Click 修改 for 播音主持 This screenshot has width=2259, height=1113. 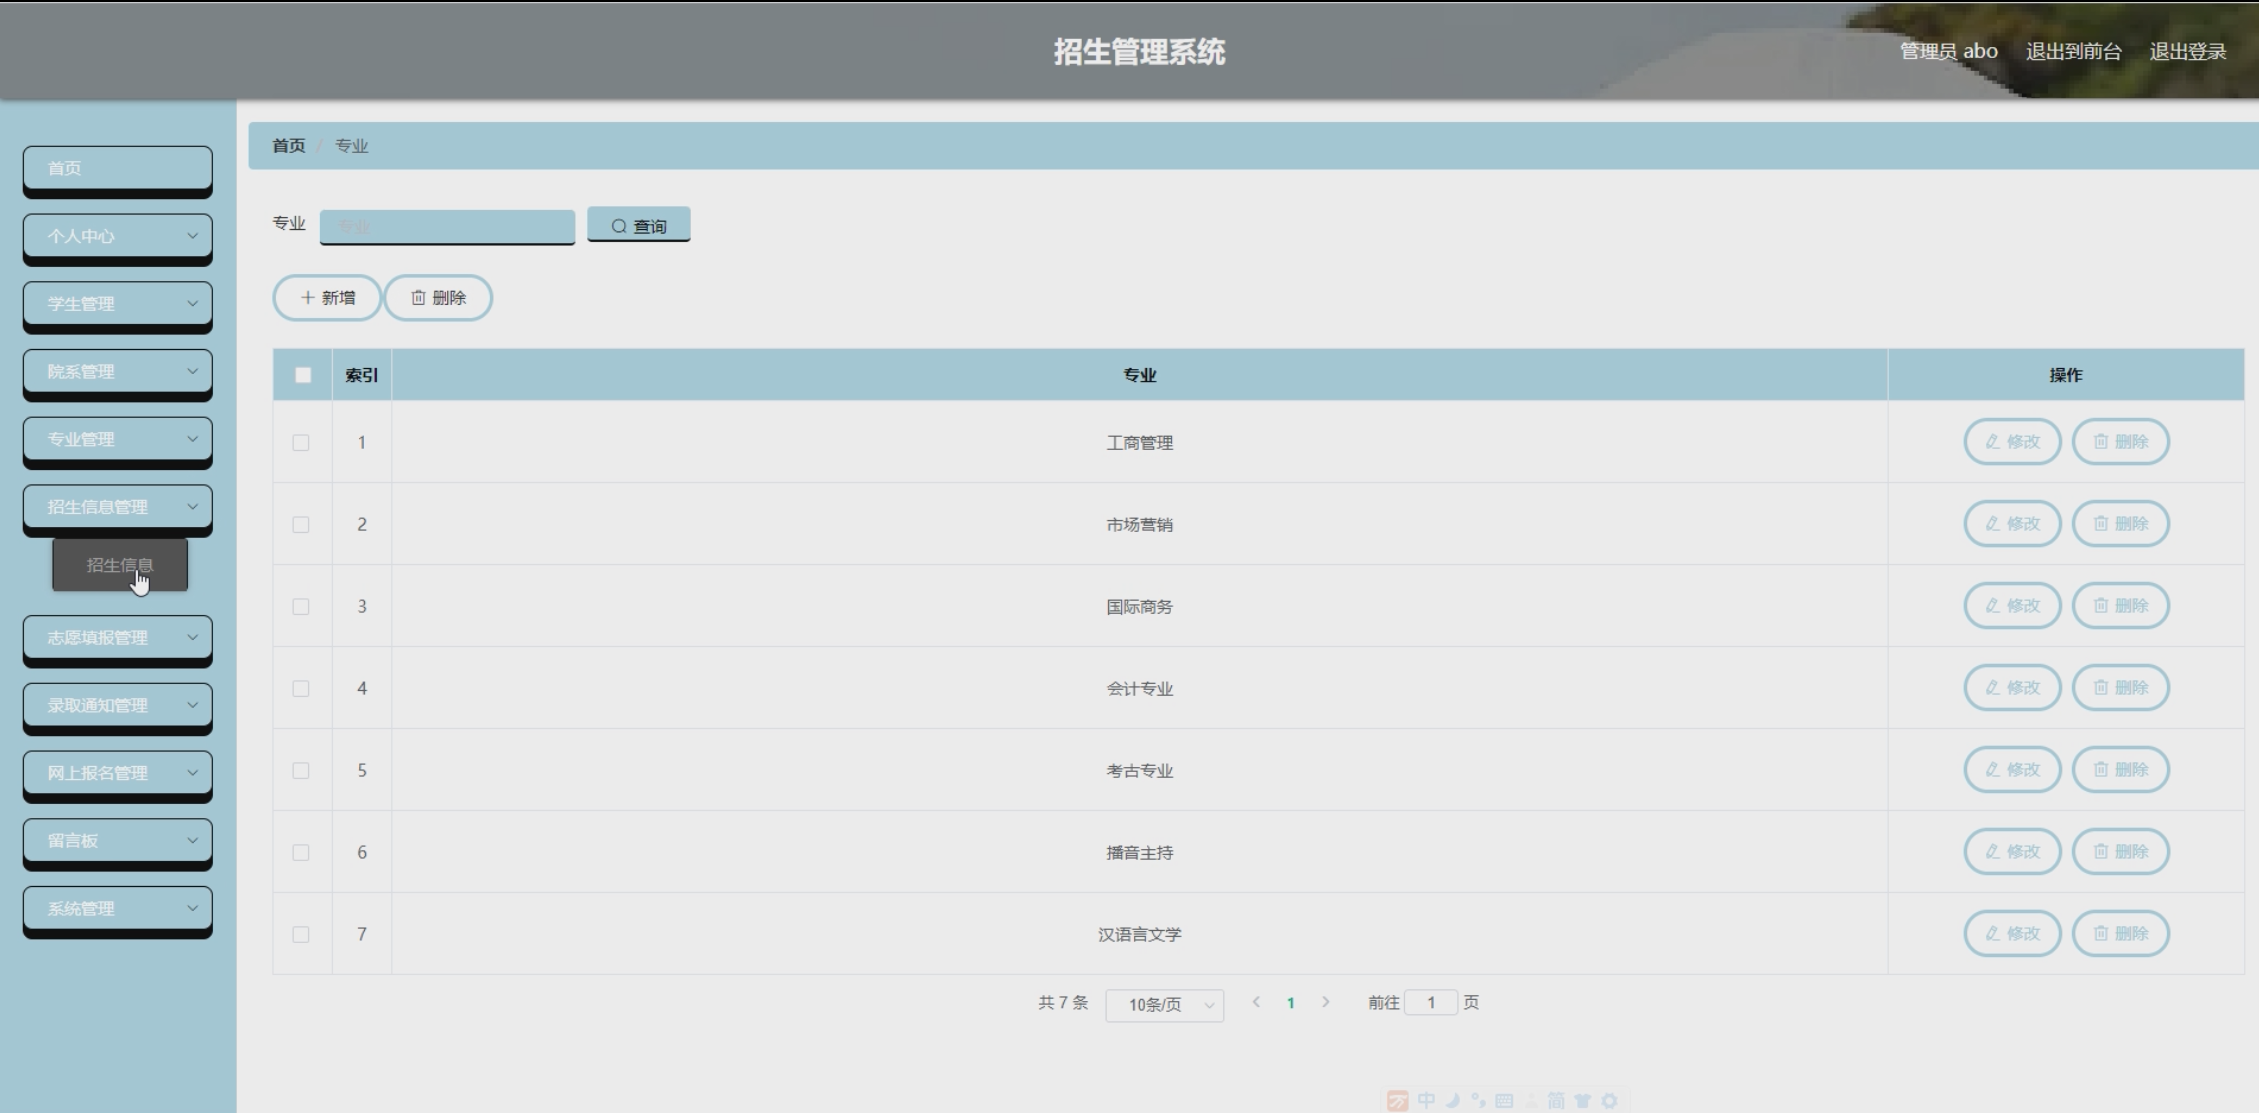pos(2012,852)
